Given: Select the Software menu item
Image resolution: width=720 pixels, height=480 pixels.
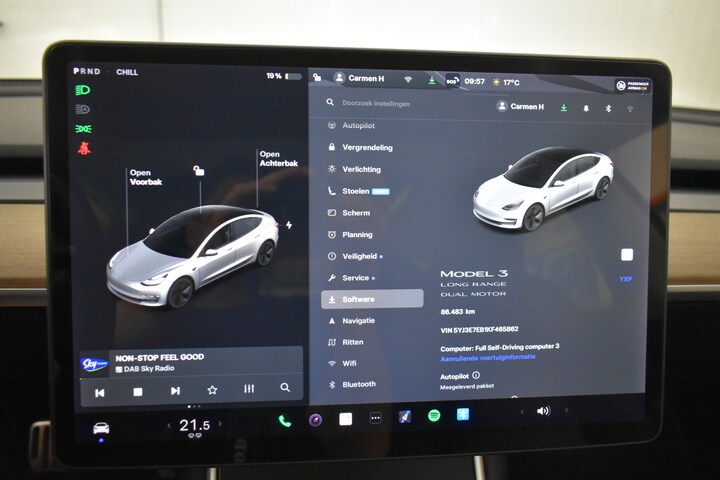Looking at the screenshot, I should click(x=372, y=299).
